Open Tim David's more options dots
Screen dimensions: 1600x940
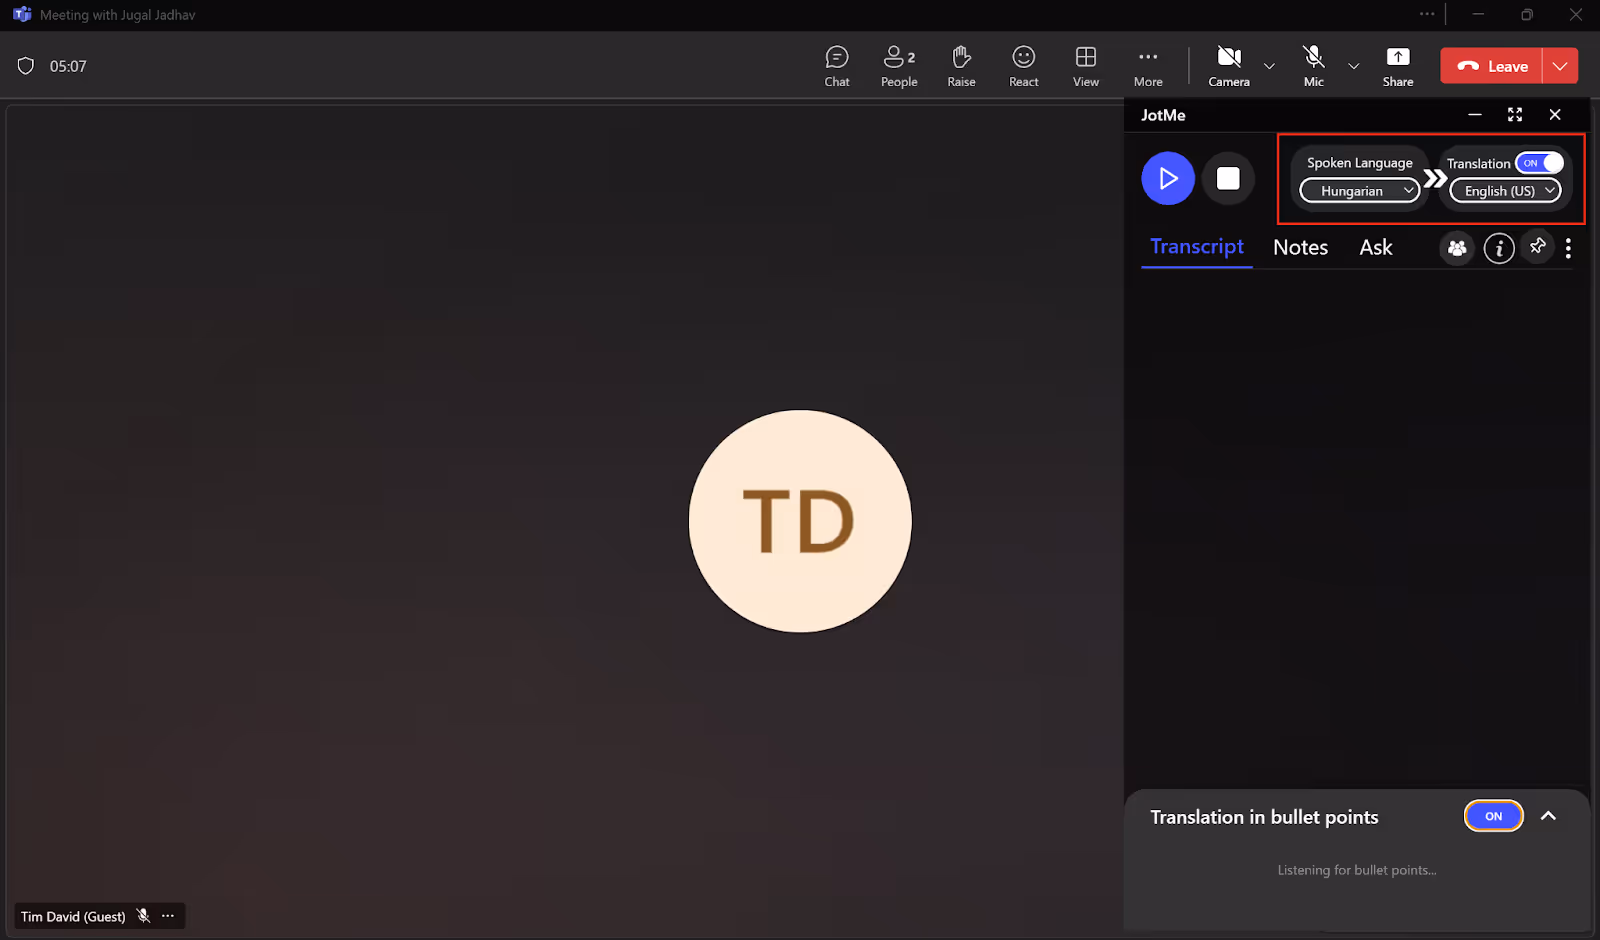pos(168,916)
